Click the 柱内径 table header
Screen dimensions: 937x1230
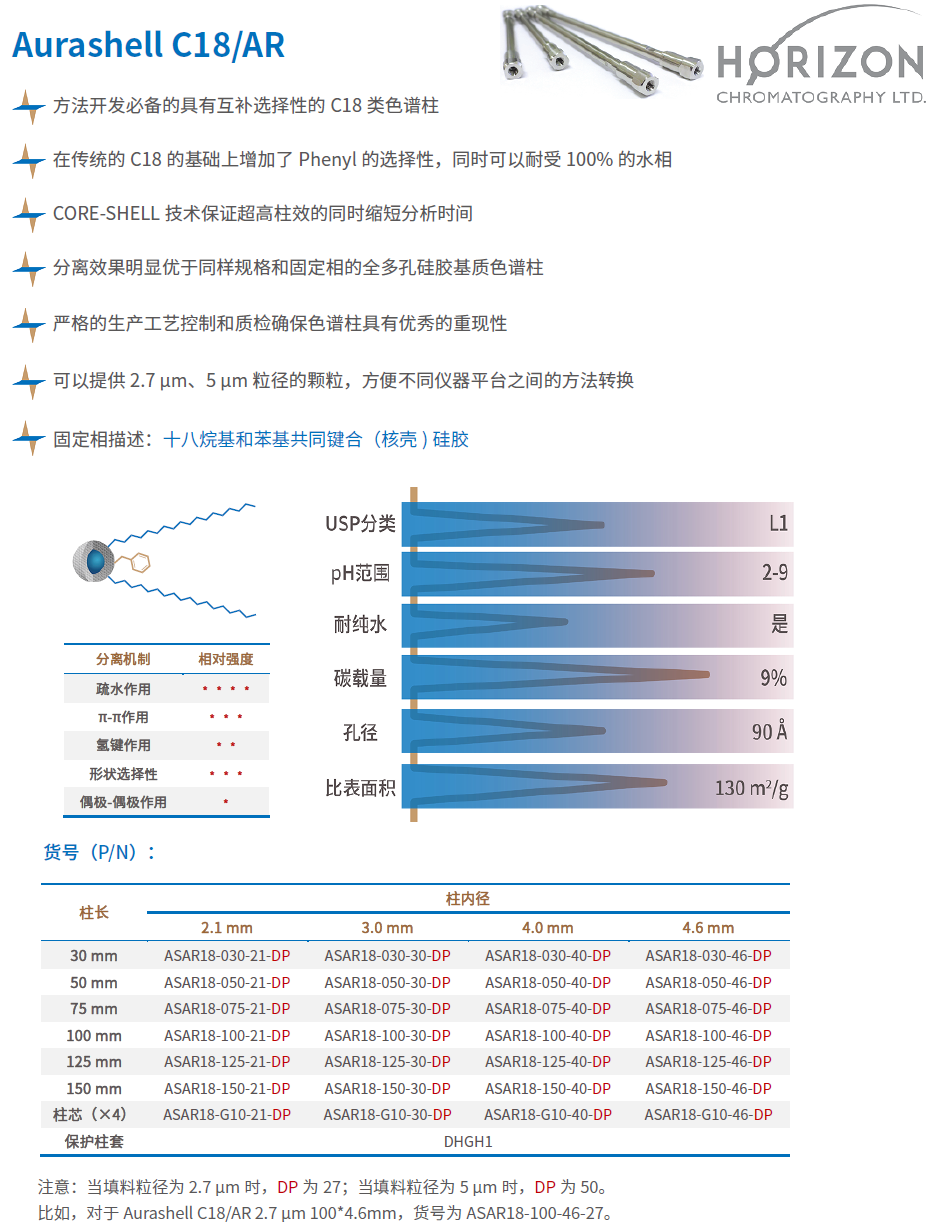pos(467,898)
